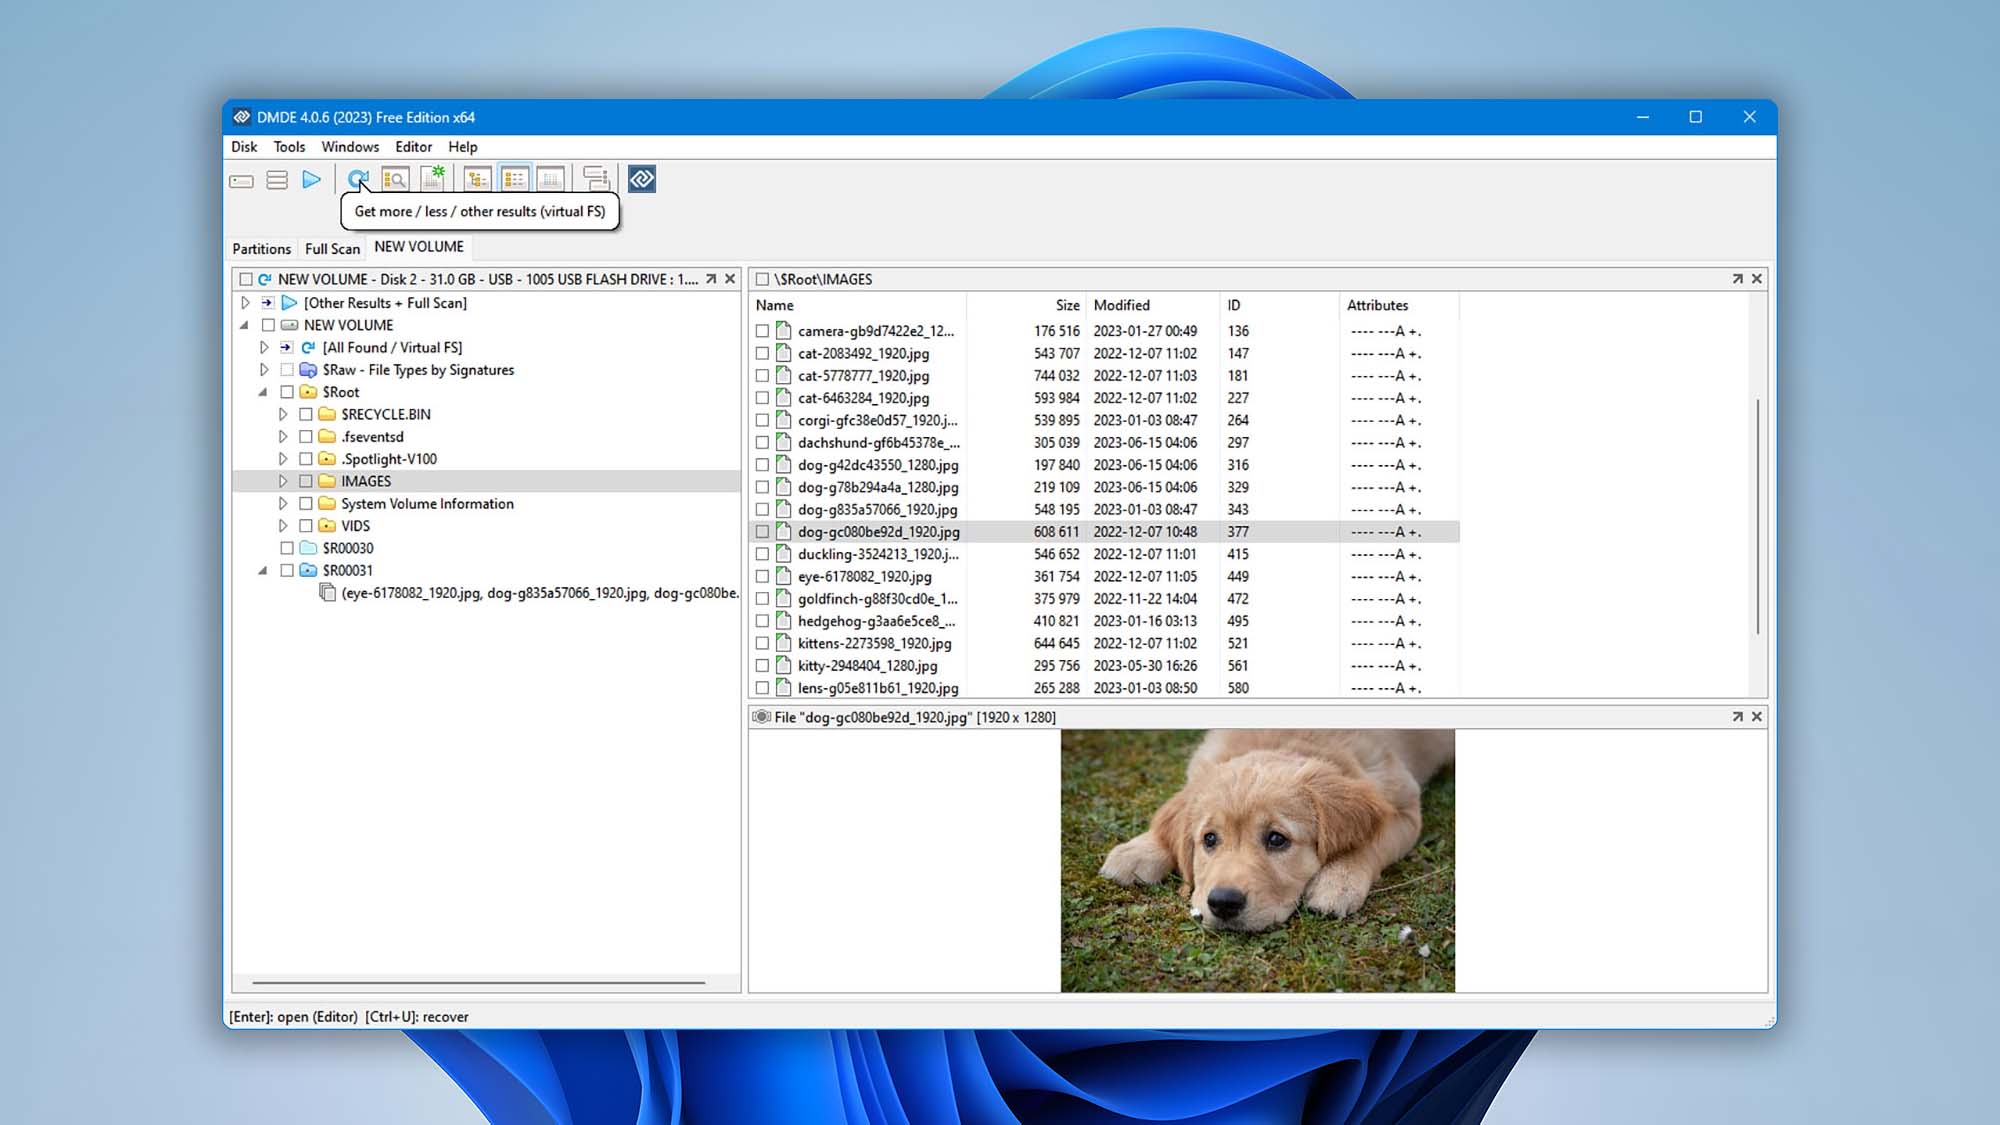Click the hex editor toolbar icon
The width and height of the screenshot is (2000, 1125).
550,179
